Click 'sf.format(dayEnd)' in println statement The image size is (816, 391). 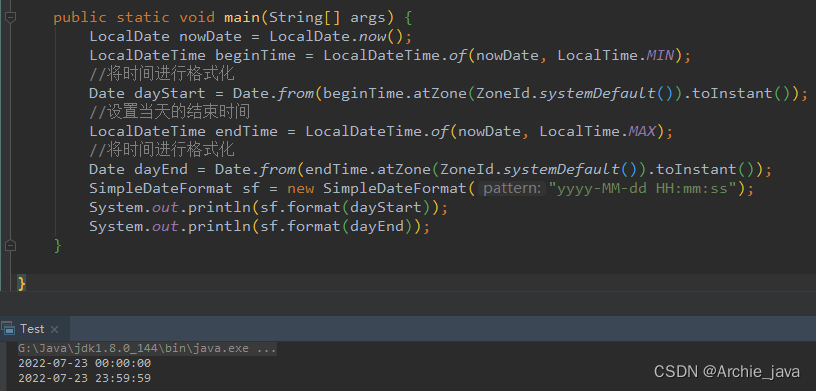(337, 226)
